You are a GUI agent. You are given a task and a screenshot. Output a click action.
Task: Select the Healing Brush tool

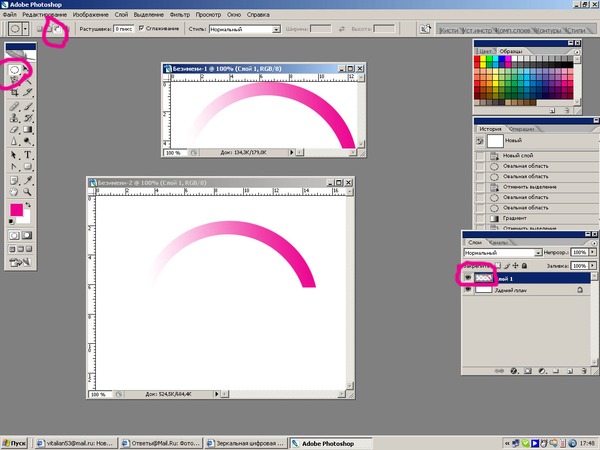click(15, 106)
